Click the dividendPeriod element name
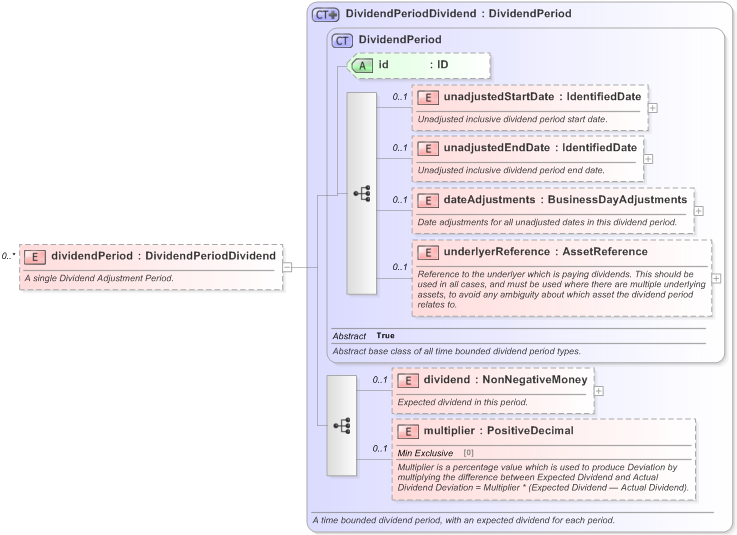The image size is (737, 535). click(92, 256)
